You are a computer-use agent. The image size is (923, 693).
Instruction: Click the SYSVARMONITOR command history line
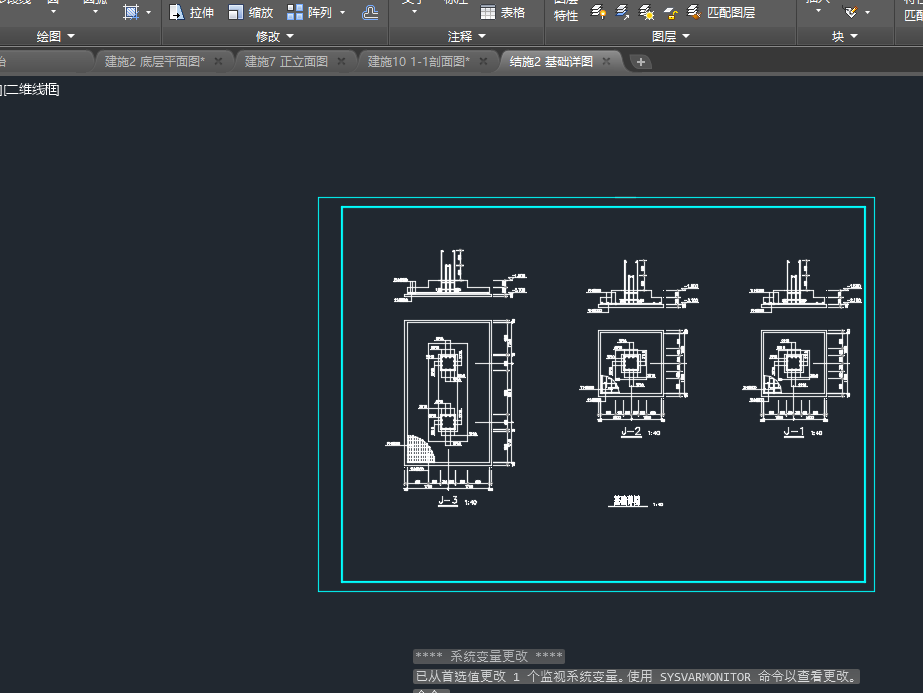(636, 677)
